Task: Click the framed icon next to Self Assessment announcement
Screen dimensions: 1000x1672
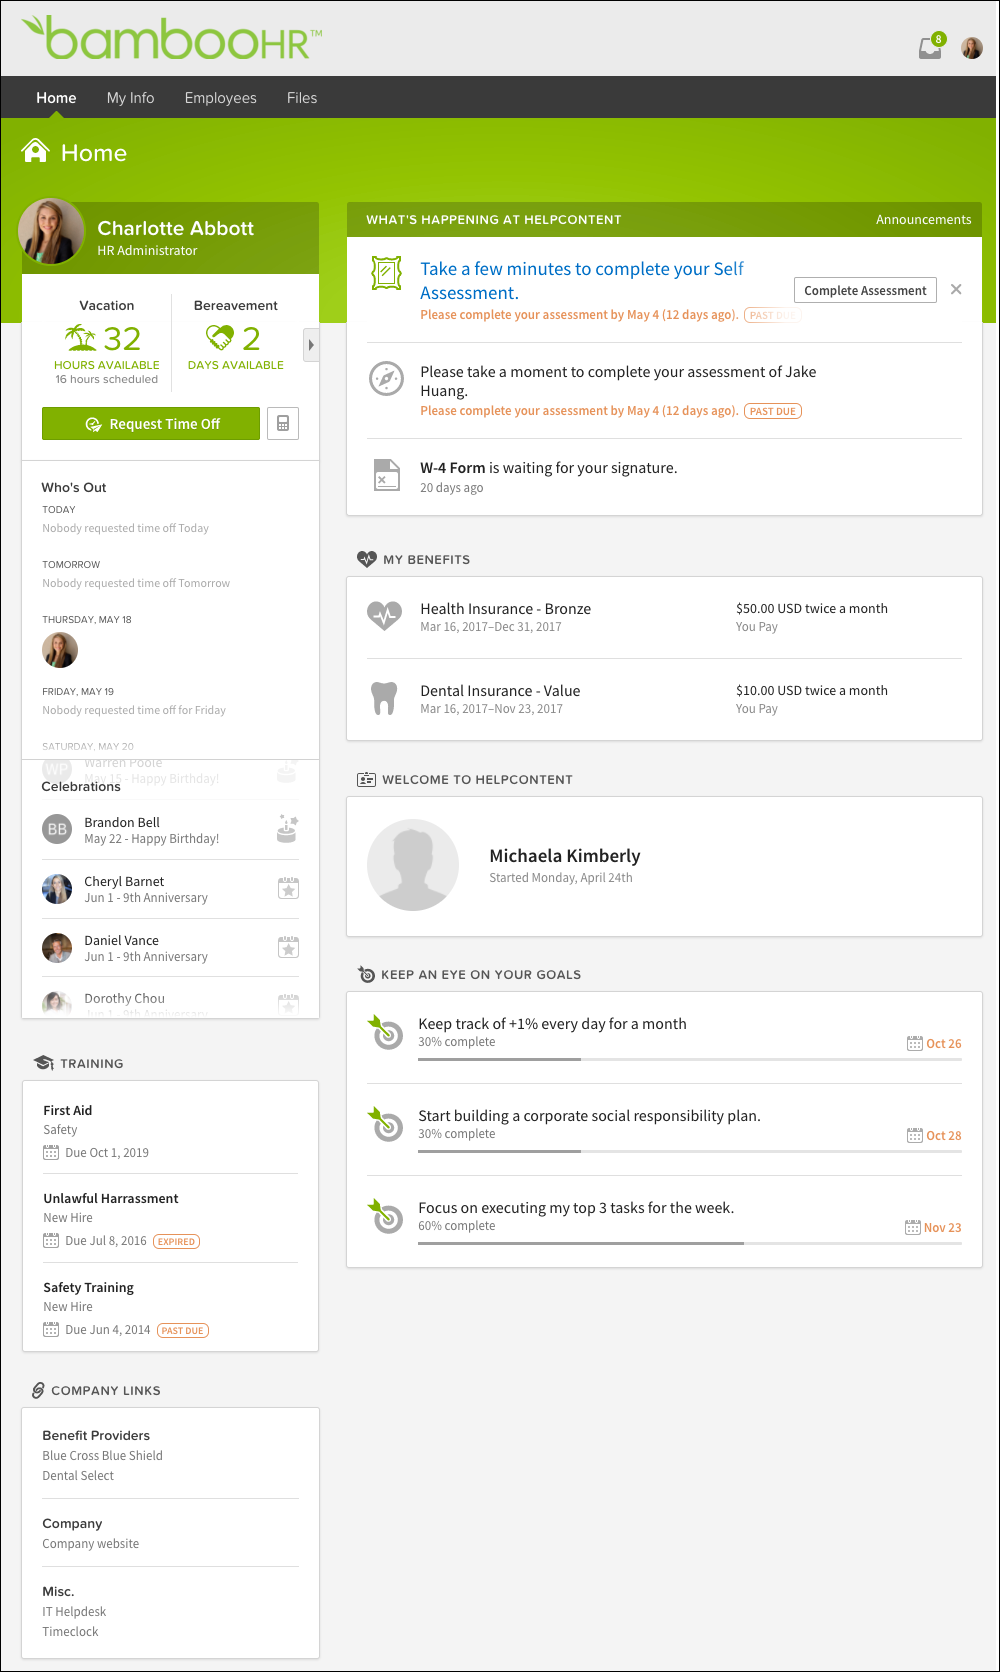Action: pyautogui.click(x=387, y=270)
